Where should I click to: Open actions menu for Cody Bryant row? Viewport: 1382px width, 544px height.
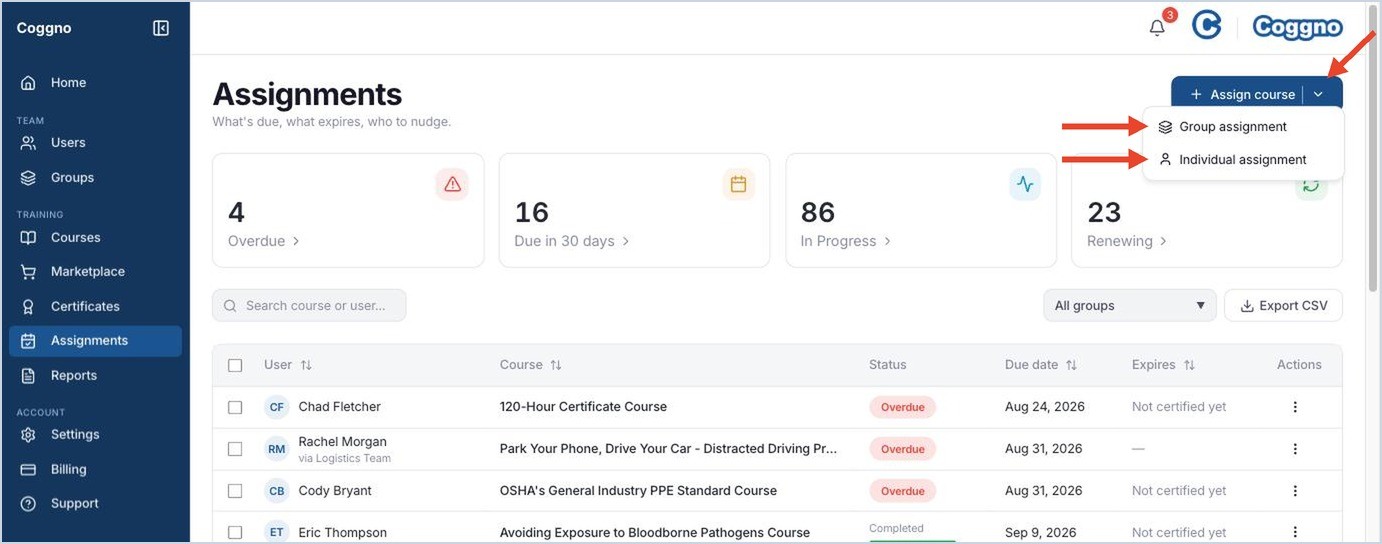(1295, 491)
